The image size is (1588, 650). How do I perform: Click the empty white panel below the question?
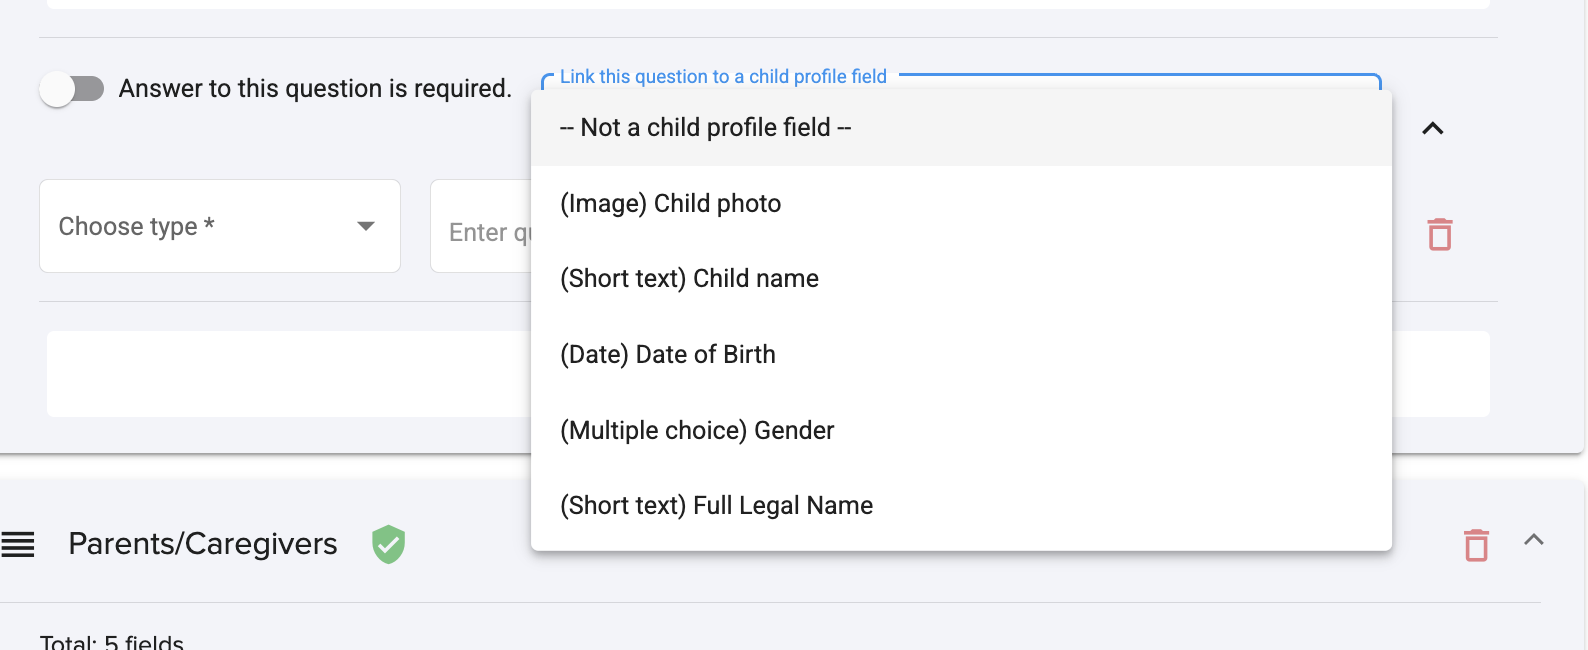[x=288, y=374]
